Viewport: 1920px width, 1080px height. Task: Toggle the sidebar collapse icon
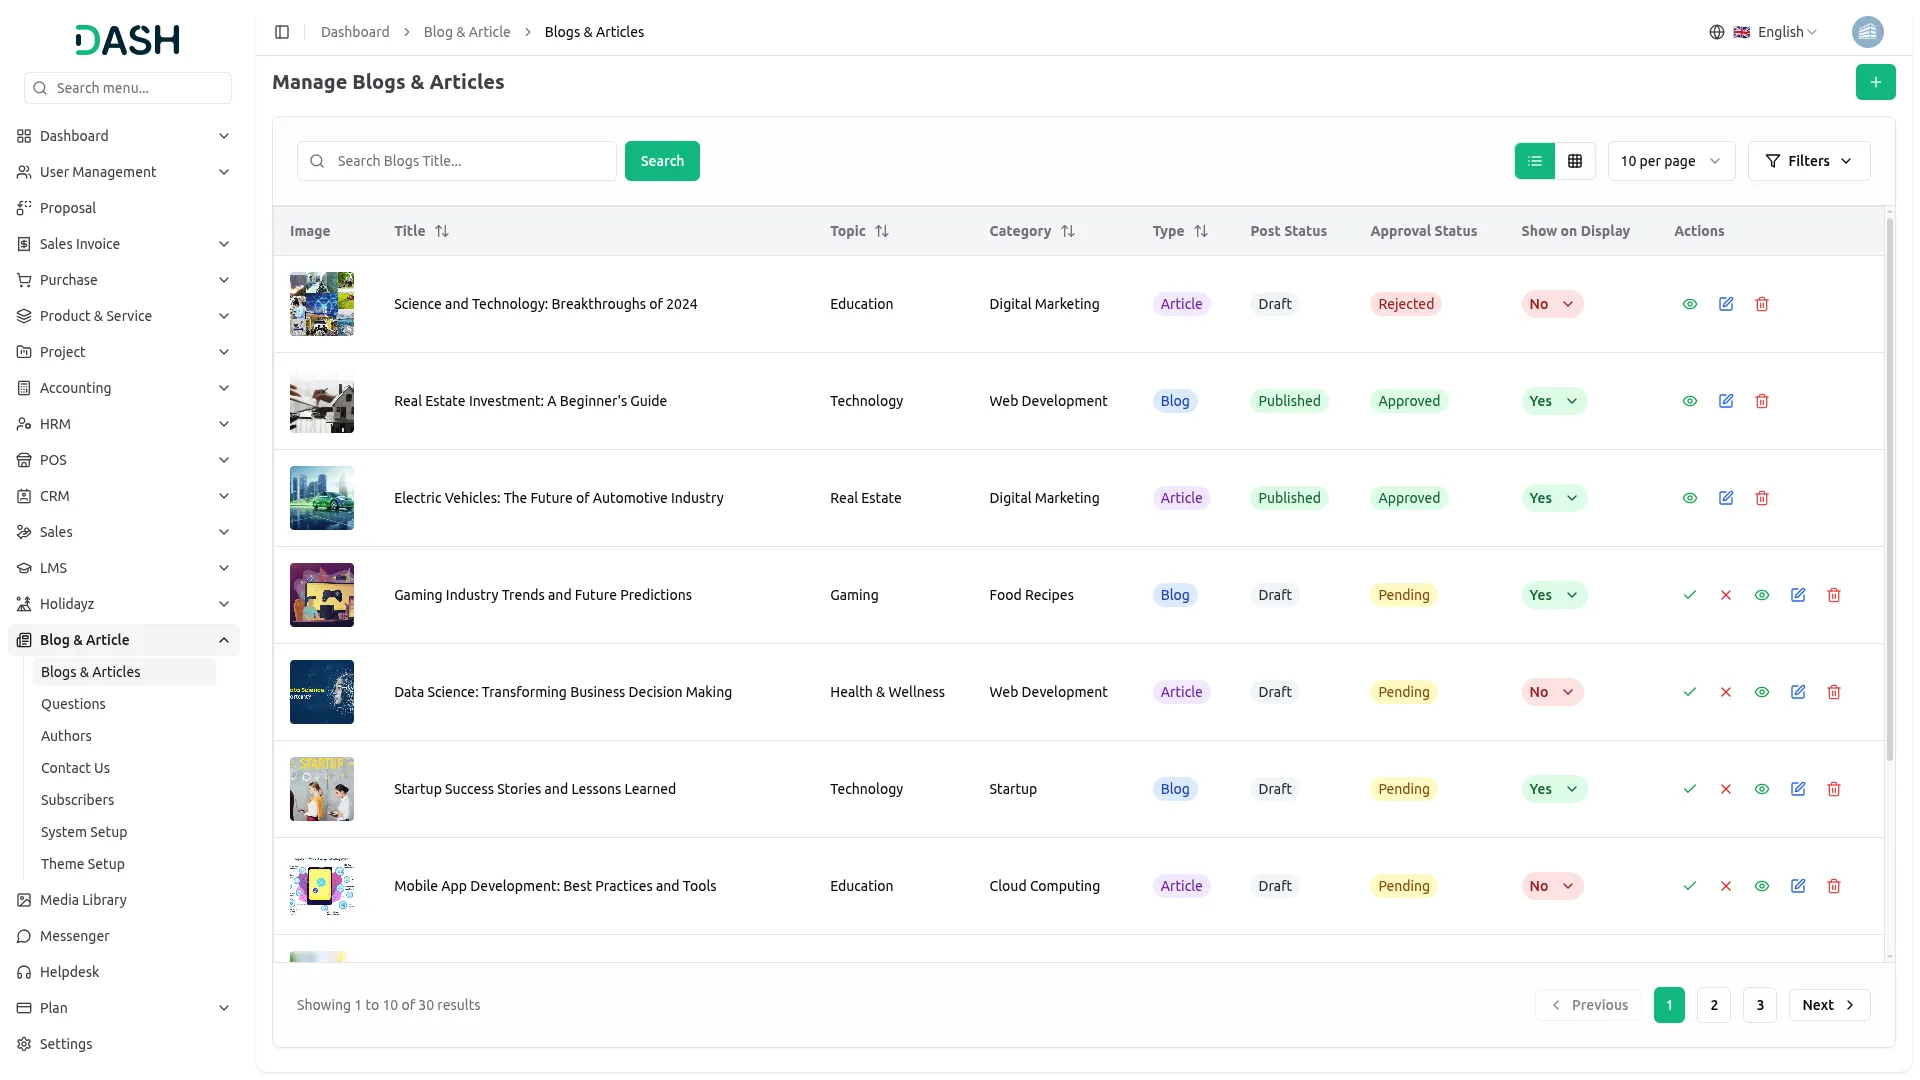point(282,32)
